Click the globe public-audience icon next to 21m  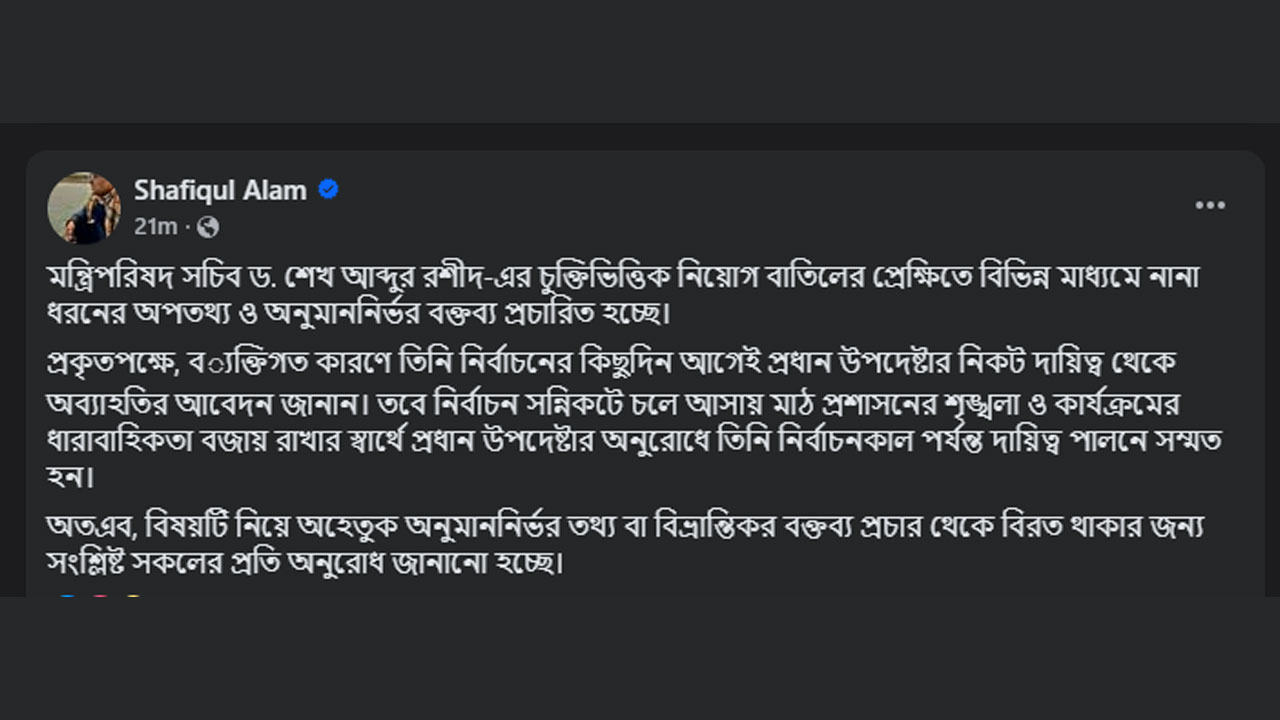[x=207, y=226]
